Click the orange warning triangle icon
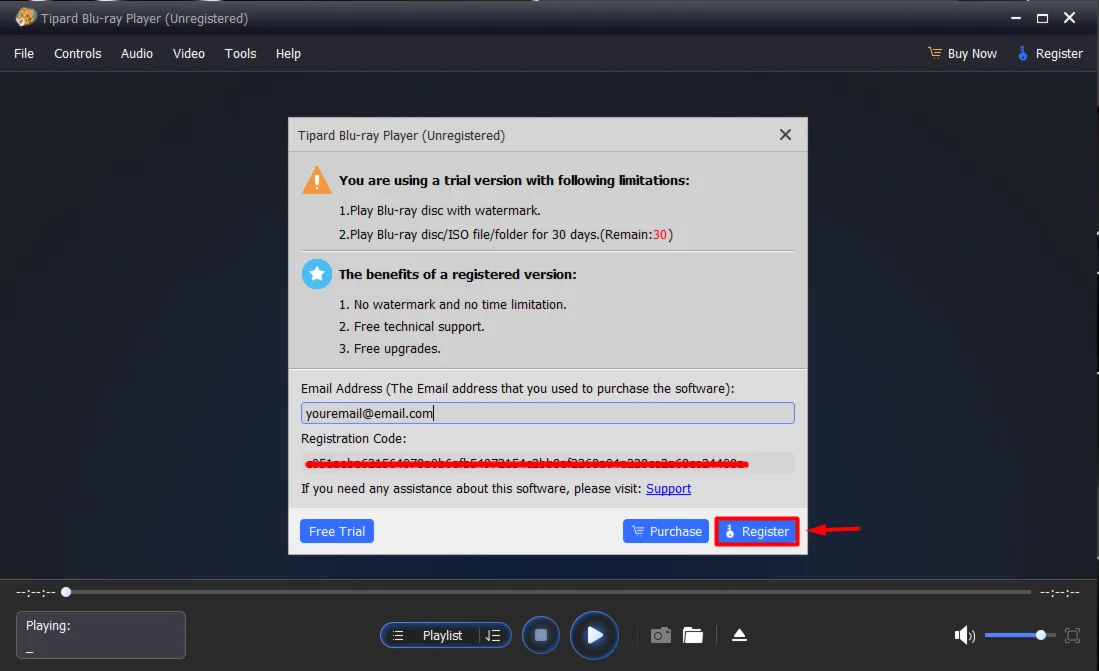 [316, 180]
